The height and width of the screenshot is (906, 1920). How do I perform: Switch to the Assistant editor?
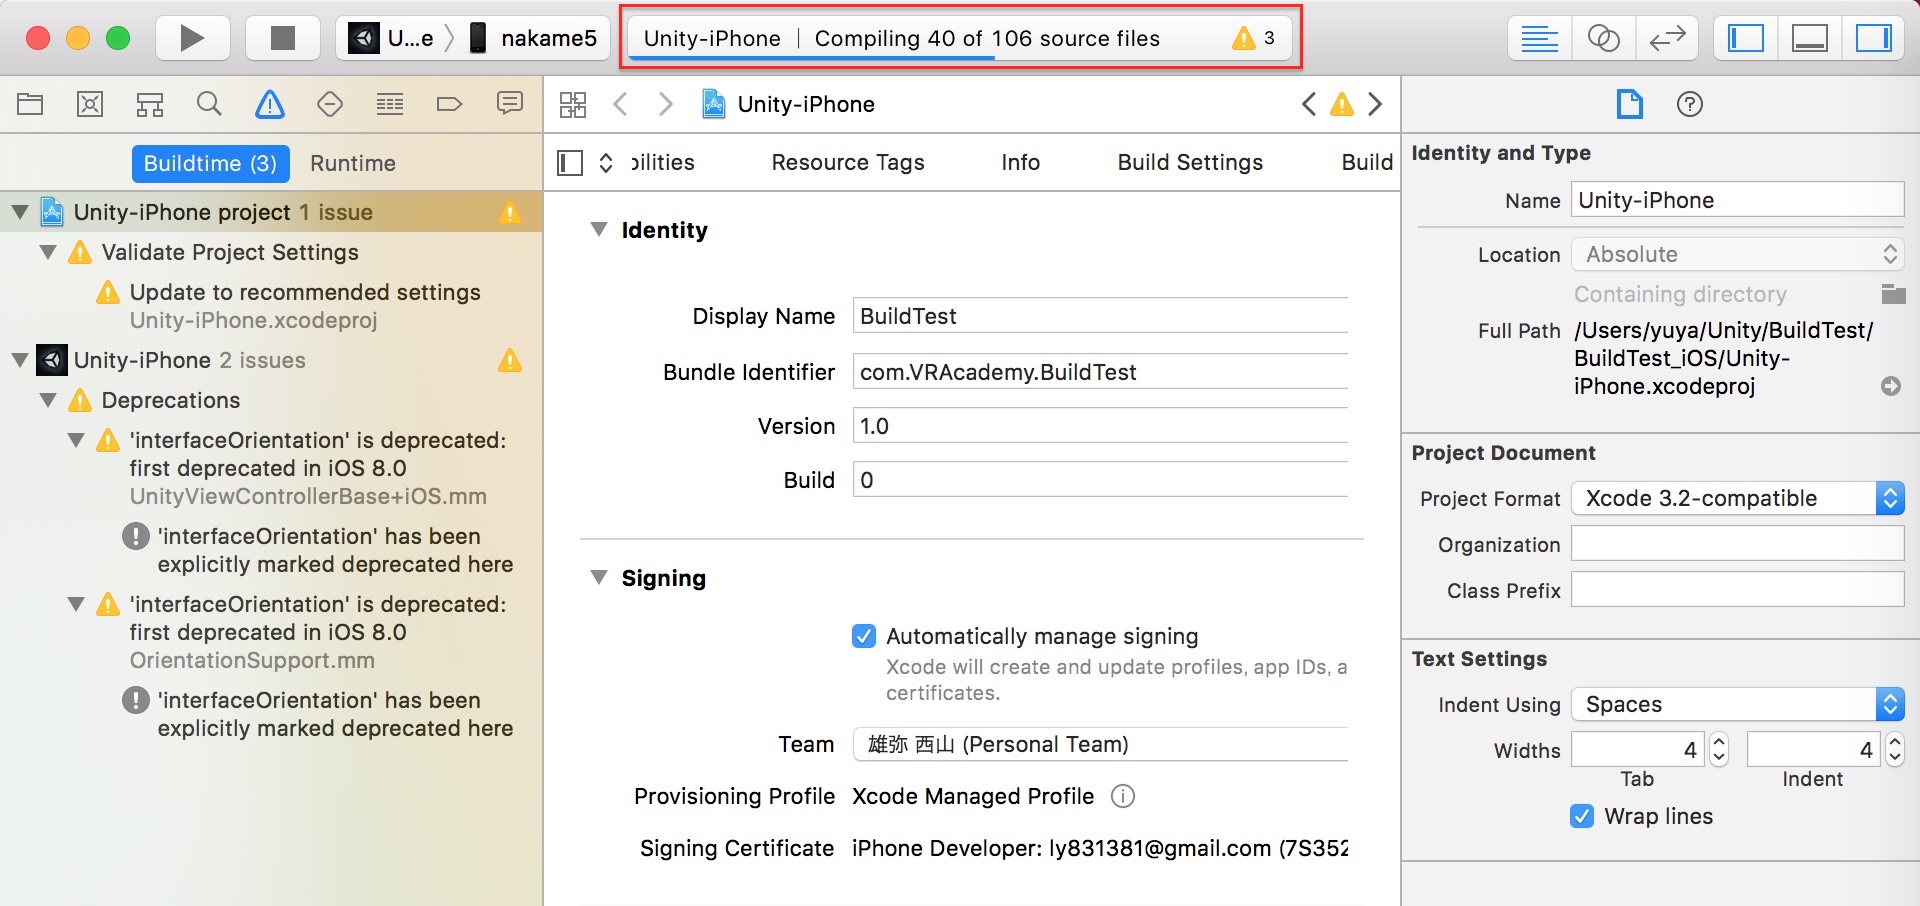(x=1603, y=39)
